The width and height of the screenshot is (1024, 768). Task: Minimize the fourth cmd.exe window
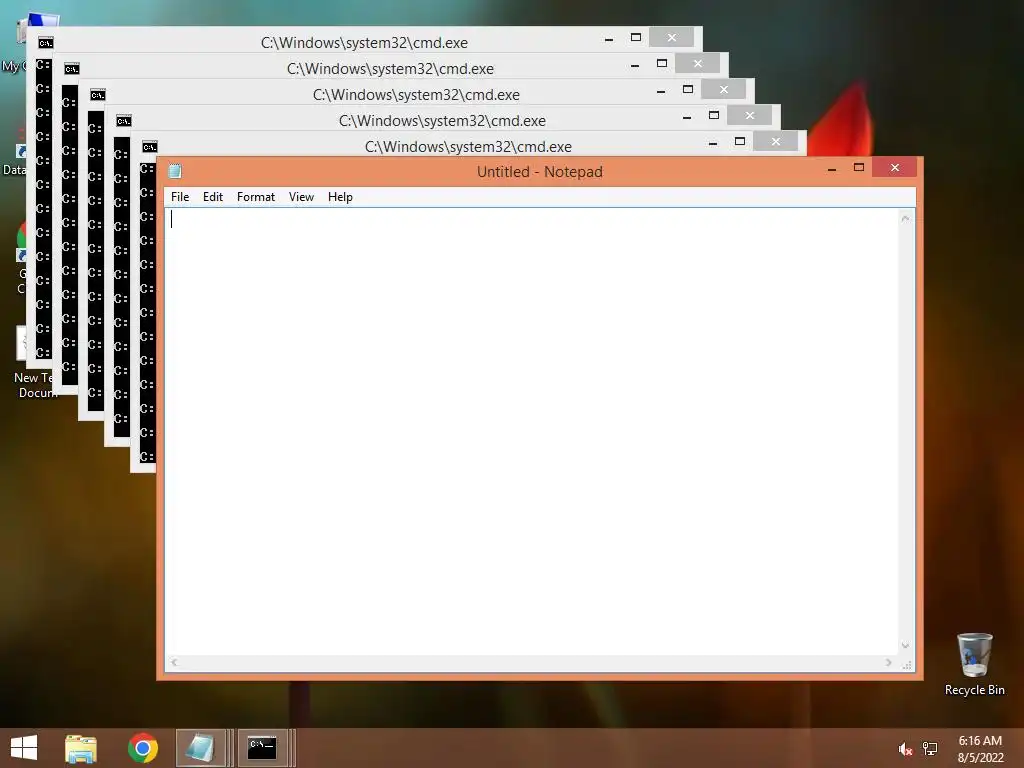(x=687, y=118)
